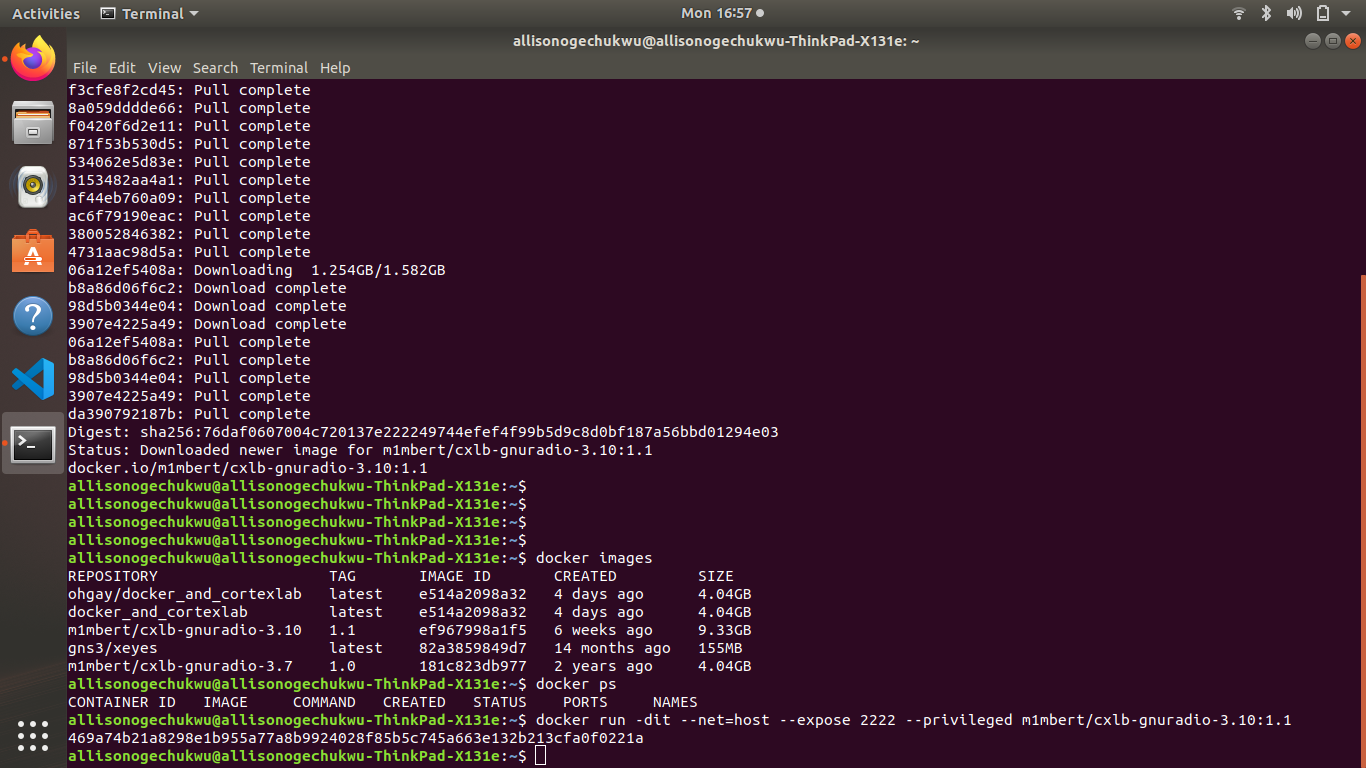Screen dimensions: 1366x768
Task: Open the File menu
Action: [85, 68]
